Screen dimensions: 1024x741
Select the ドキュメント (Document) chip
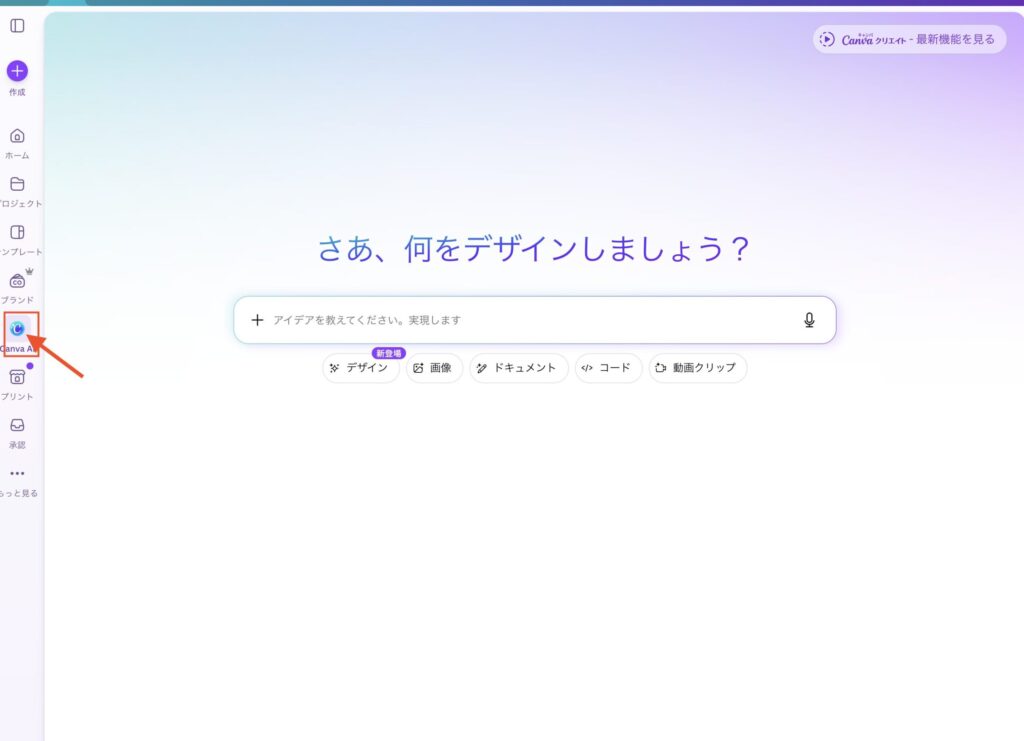[x=518, y=368]
